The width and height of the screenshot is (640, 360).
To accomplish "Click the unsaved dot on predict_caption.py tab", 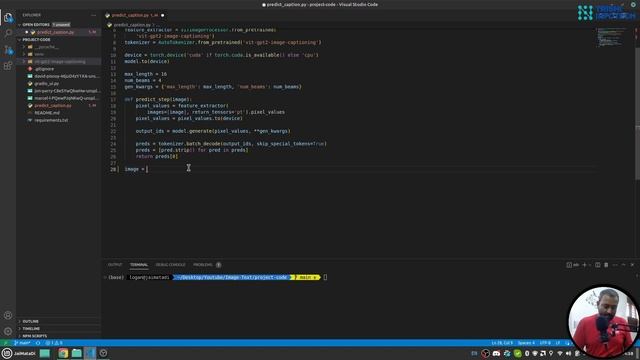I will [162, 15].
